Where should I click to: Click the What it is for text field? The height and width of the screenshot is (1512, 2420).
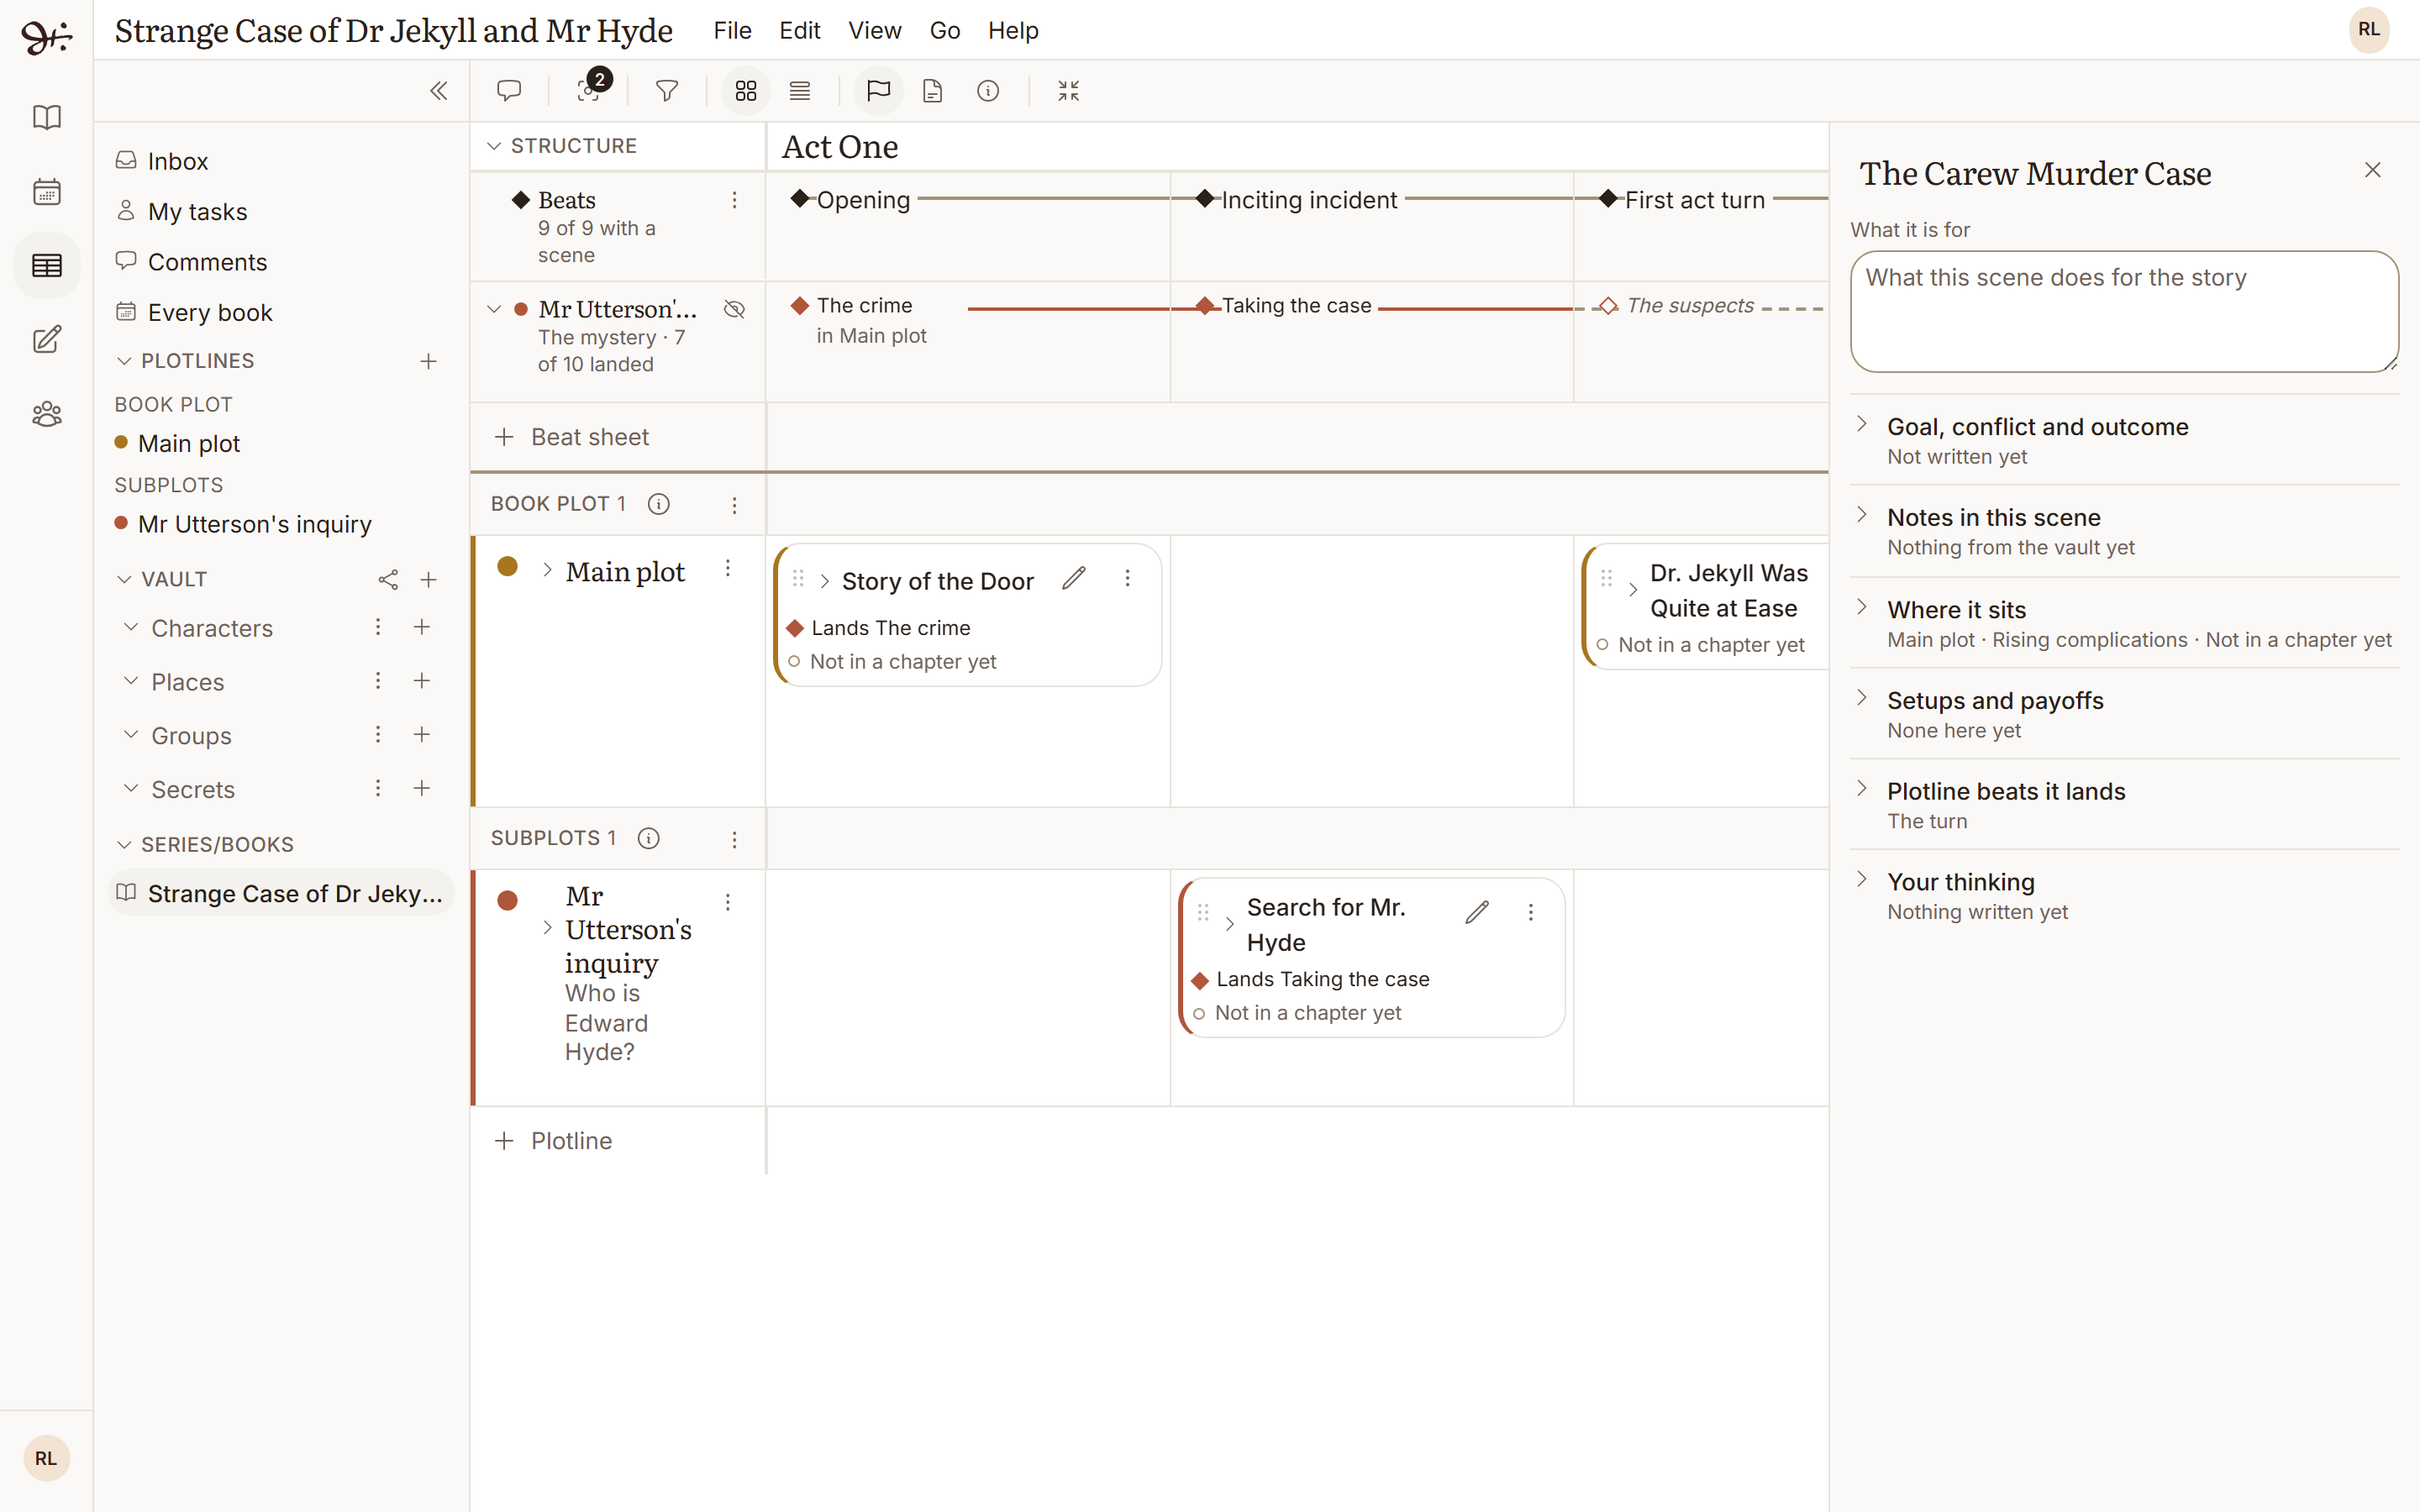tap(2124, 311)
